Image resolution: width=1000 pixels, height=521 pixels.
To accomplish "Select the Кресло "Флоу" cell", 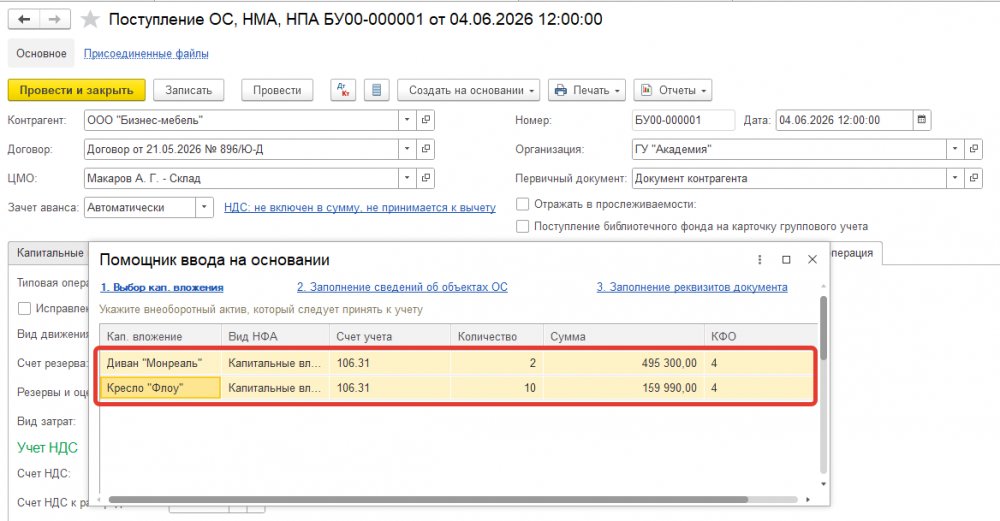I will tap(160, 388).
